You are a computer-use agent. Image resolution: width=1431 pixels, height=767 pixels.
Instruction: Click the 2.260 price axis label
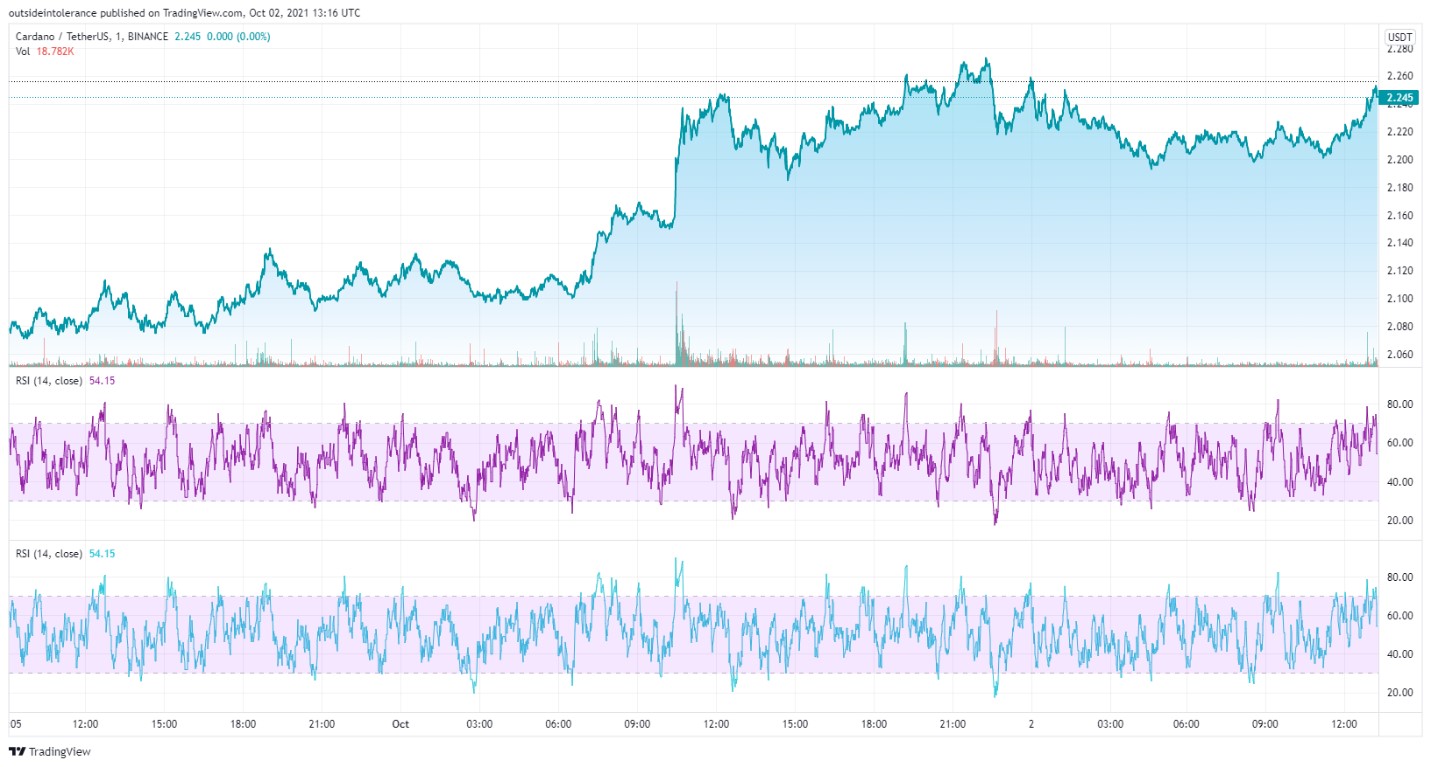click(x=1399, y=76)
